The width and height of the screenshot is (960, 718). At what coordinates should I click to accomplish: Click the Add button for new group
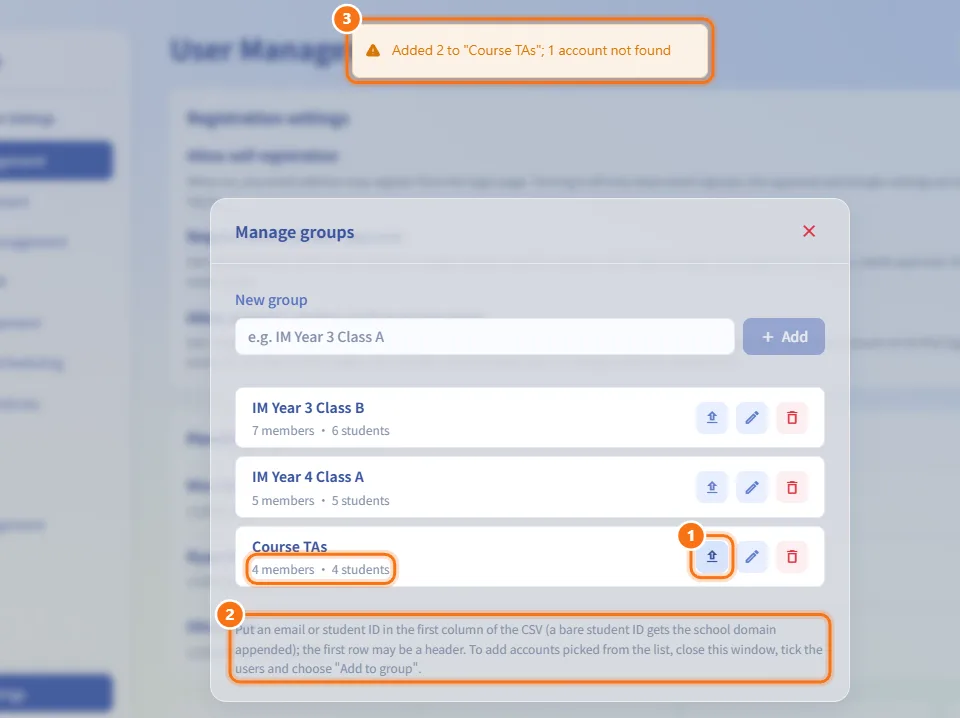pos(784,337)
